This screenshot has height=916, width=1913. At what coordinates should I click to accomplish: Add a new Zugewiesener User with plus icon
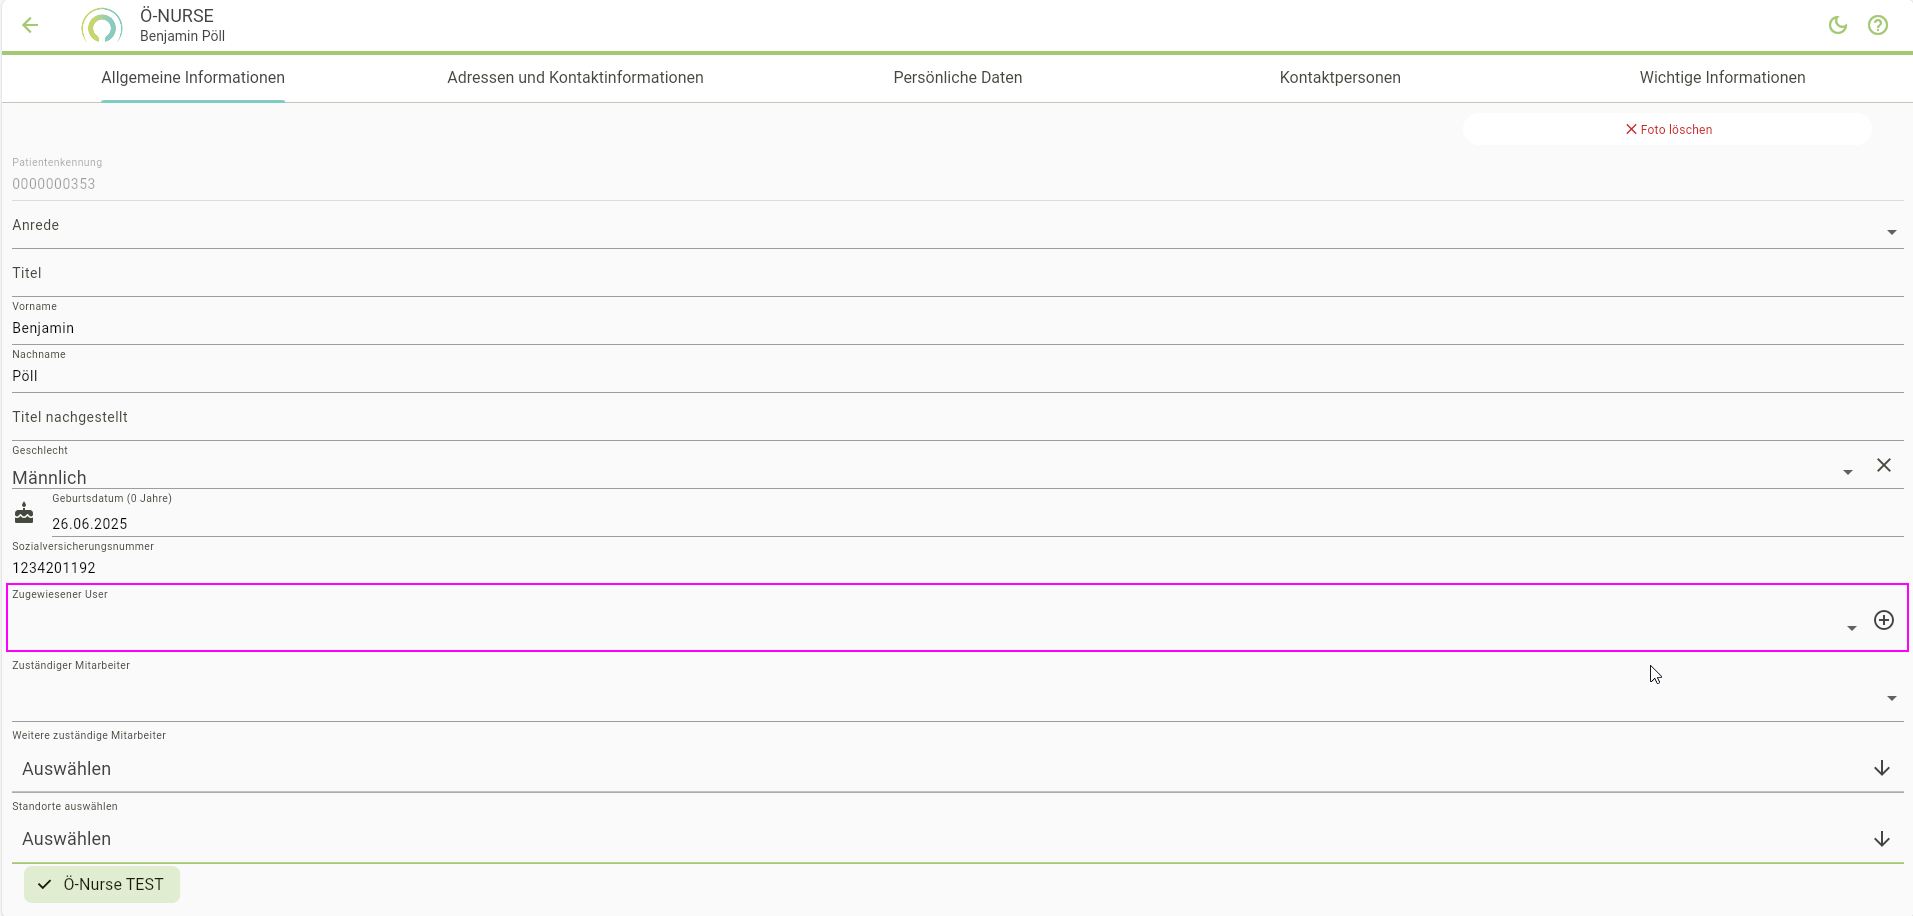(x=1883, y=620)
